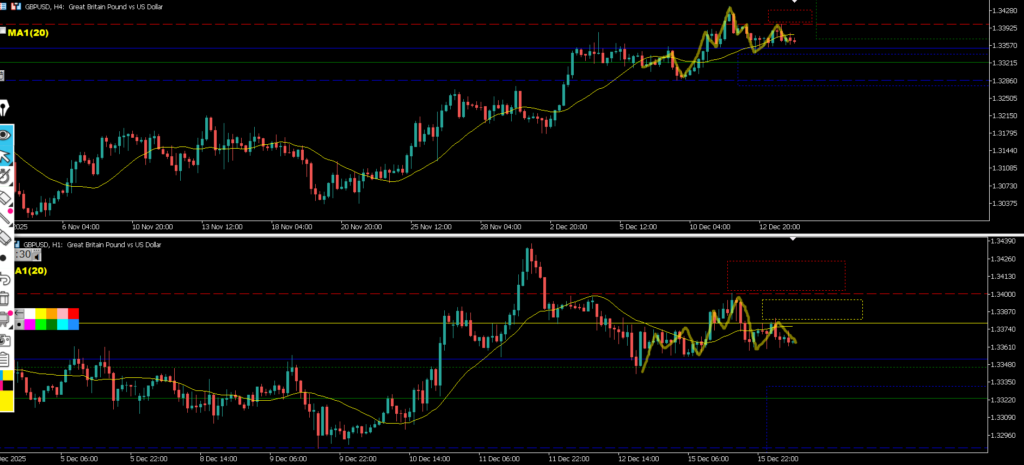This screenshot has width=1024, height=465.
Task: Select the pen nib drawing tool
Action: 5,109
